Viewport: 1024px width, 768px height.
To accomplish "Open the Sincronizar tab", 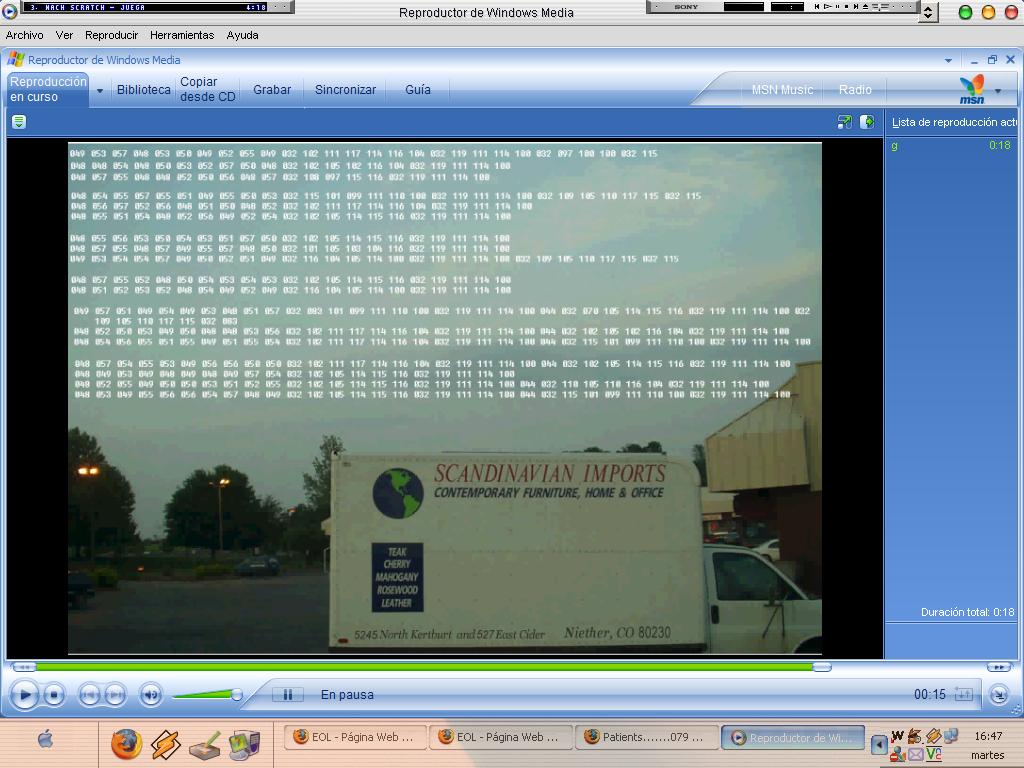I will 345,89.
